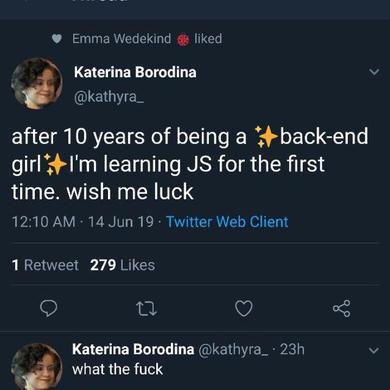Expand the reply tweet's chevron menu
The width and height of the screenshot is (390, 390).
[375, 350]
